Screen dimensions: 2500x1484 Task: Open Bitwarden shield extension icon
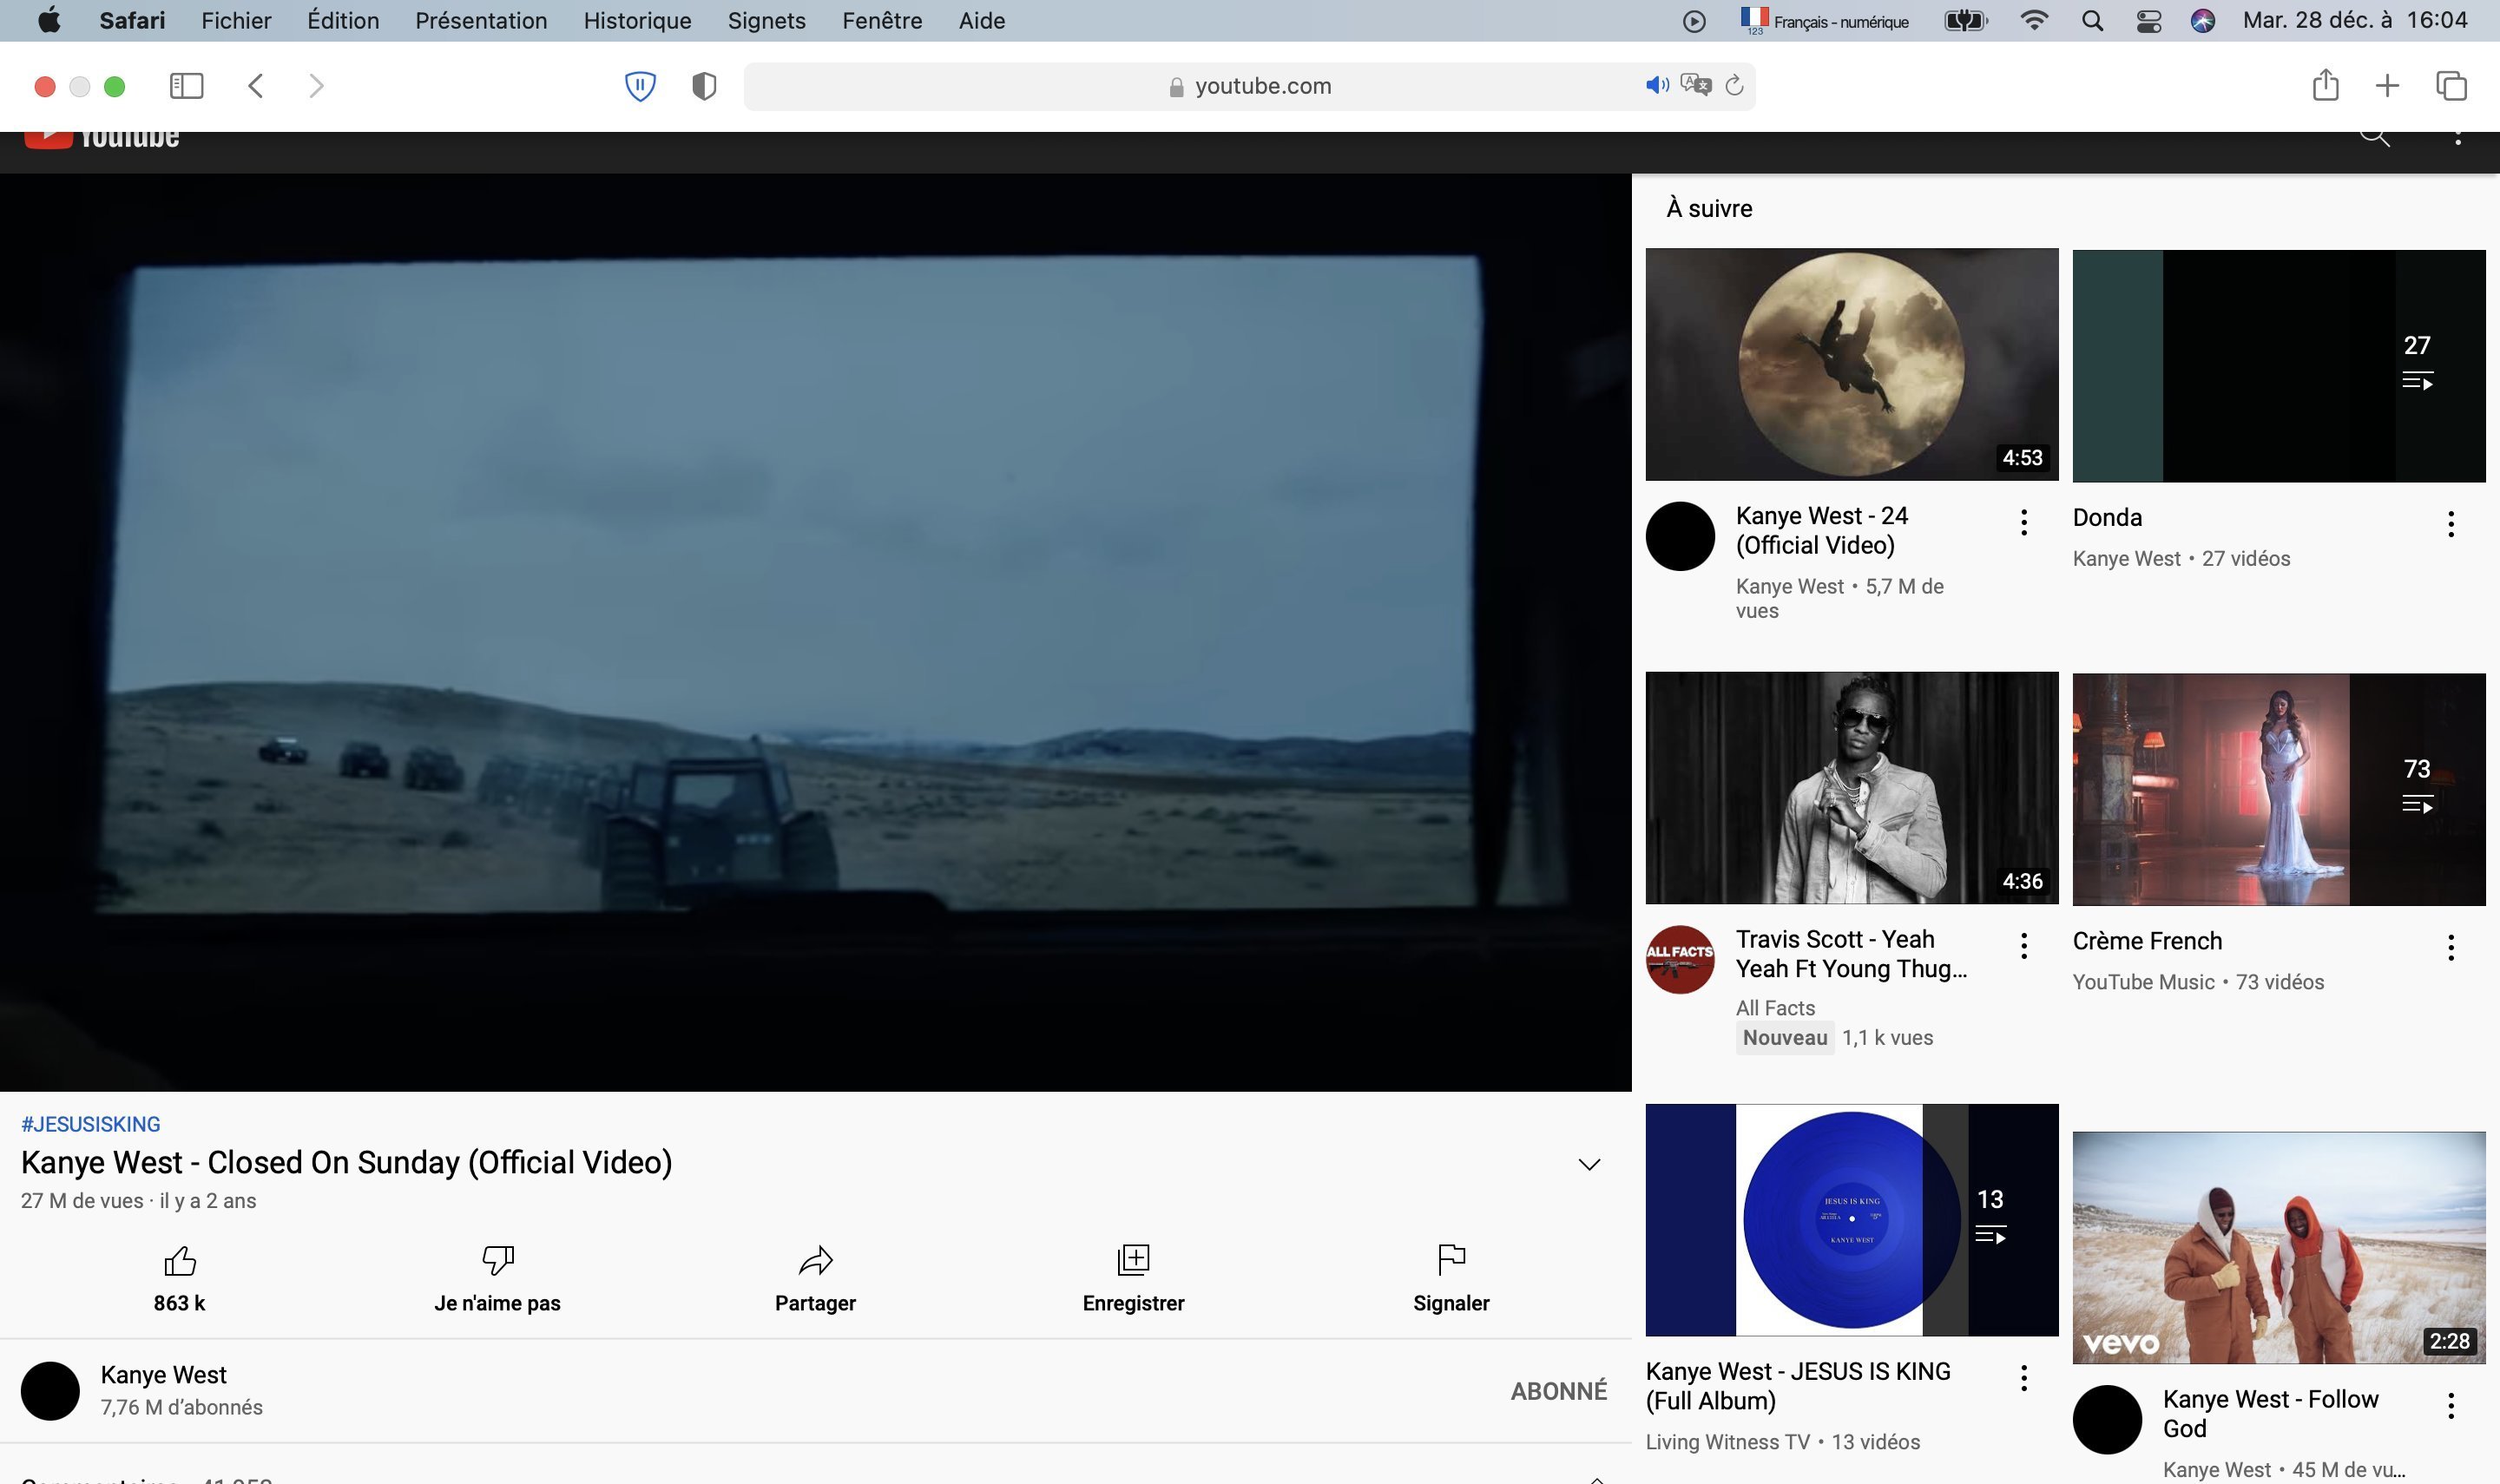(640, 86)
